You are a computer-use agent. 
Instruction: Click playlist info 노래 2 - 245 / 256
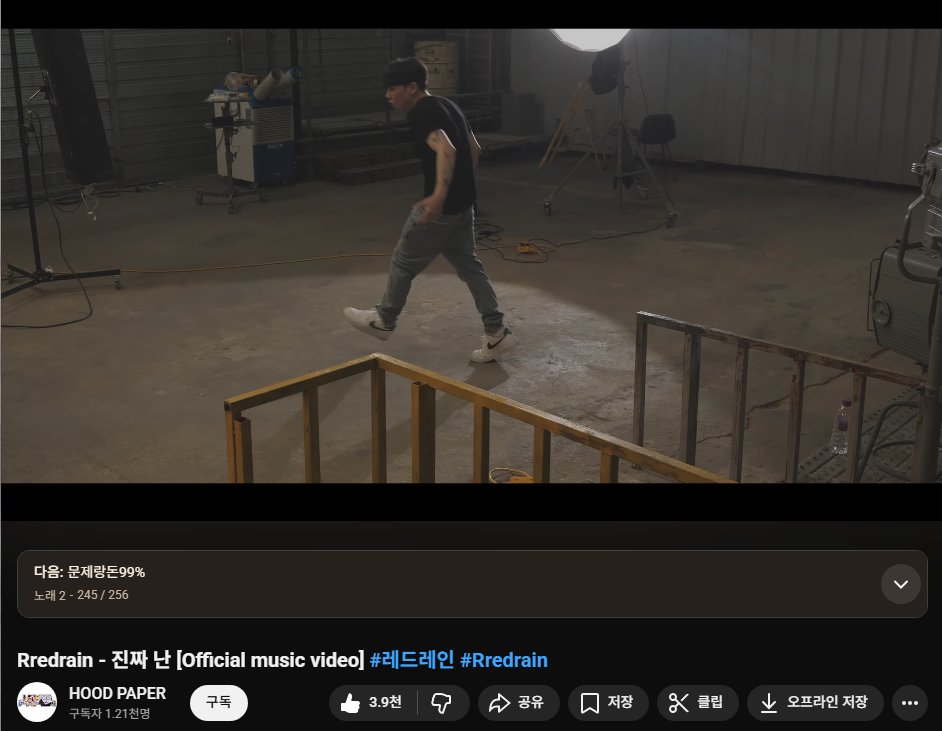[x=81, y=595]
